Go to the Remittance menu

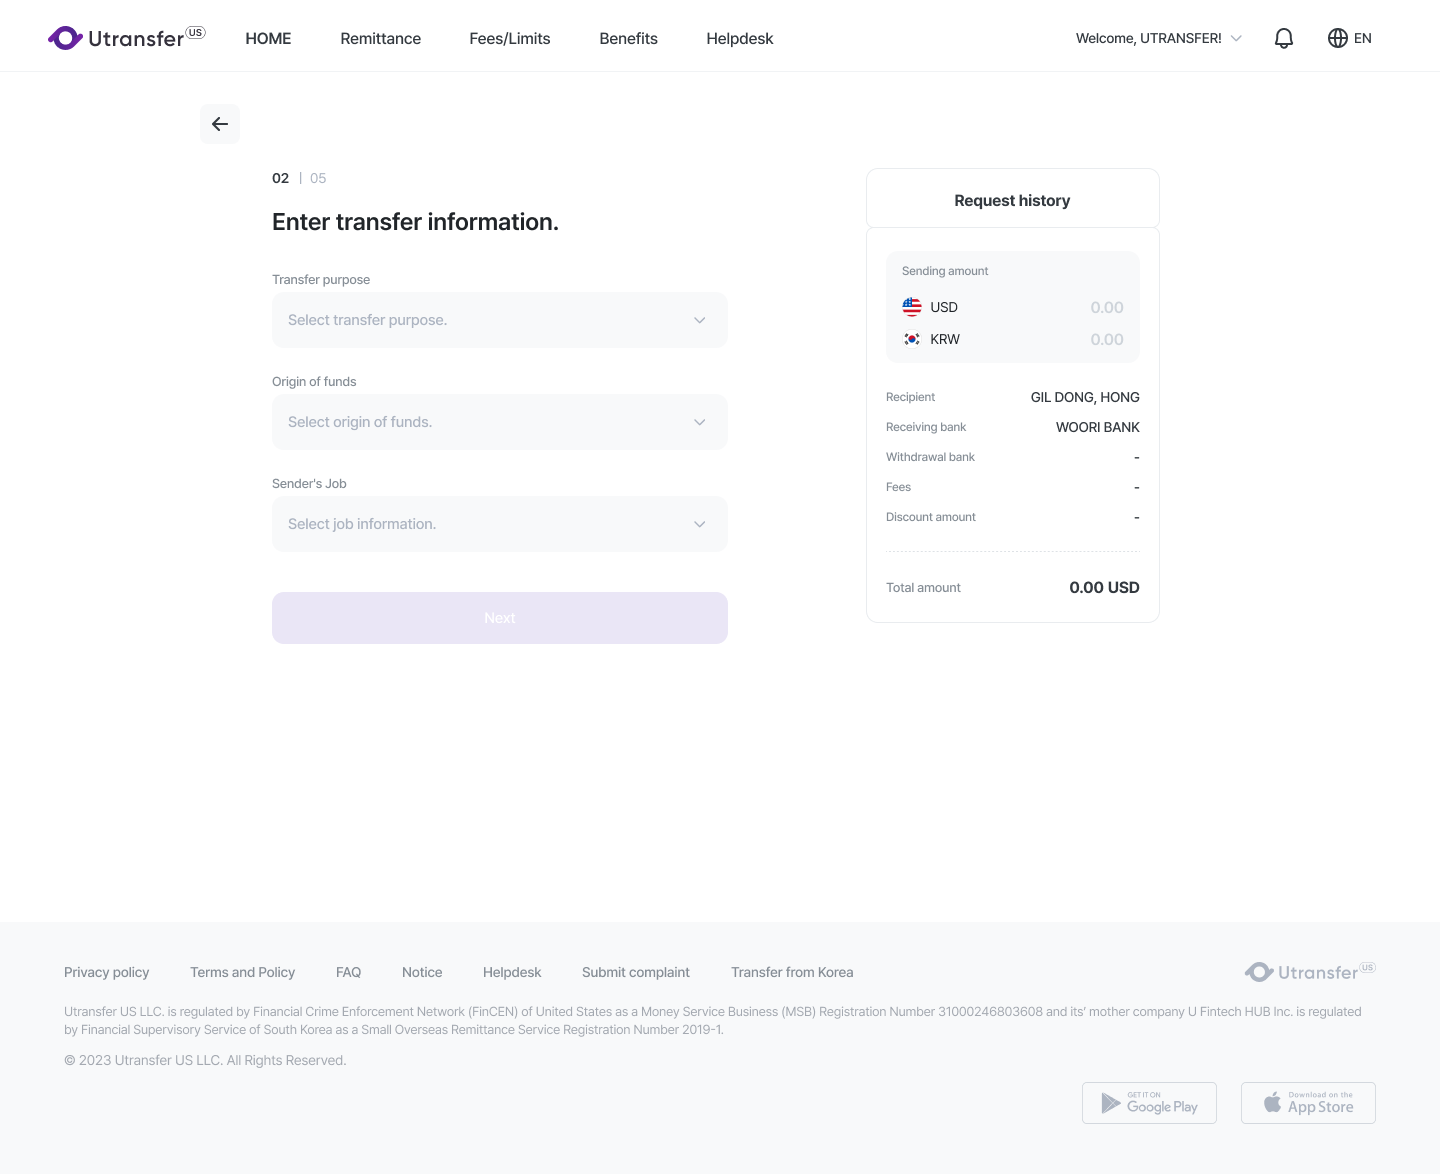[x=380, y=38]
